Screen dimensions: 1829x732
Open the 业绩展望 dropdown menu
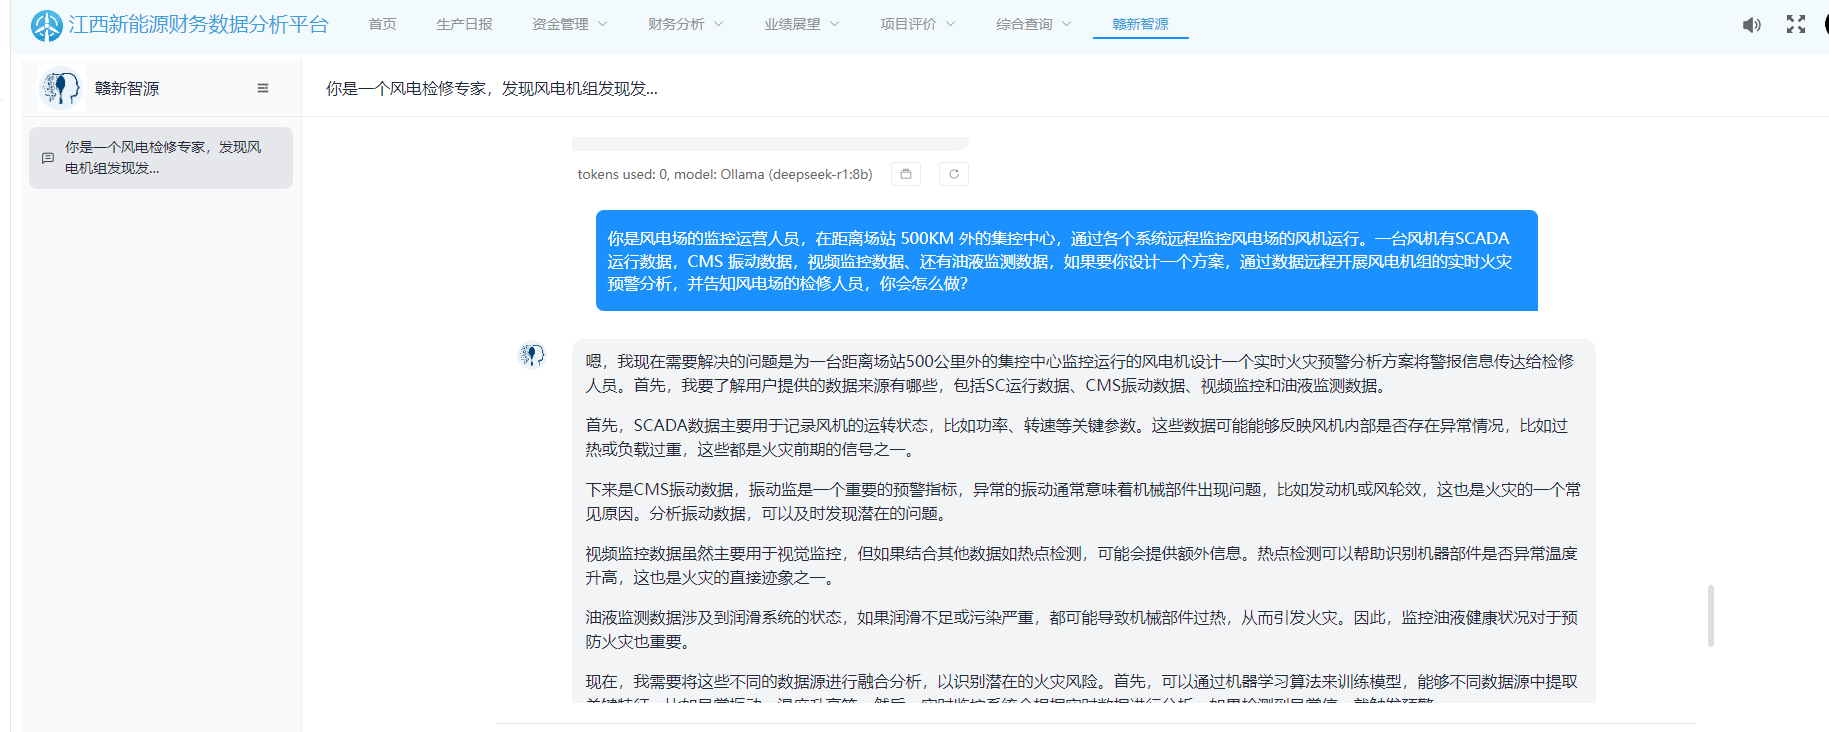(801, 24)
